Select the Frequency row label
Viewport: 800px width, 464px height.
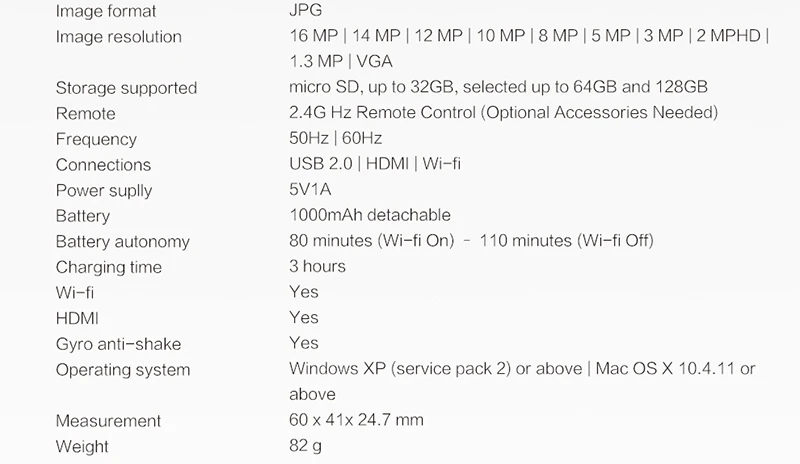96,139
